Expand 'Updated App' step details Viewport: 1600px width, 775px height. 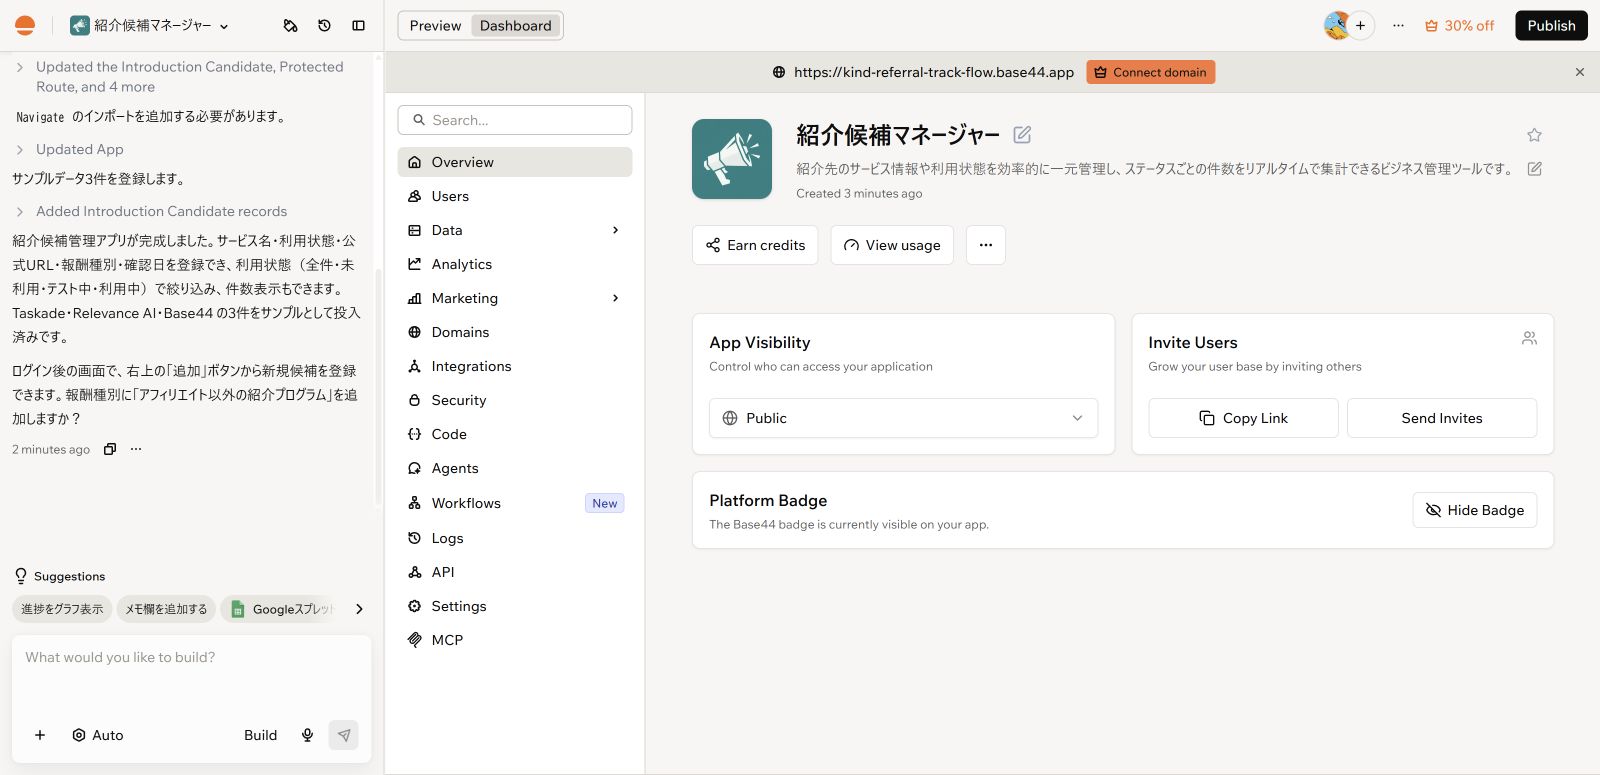[x=19, y=149]
